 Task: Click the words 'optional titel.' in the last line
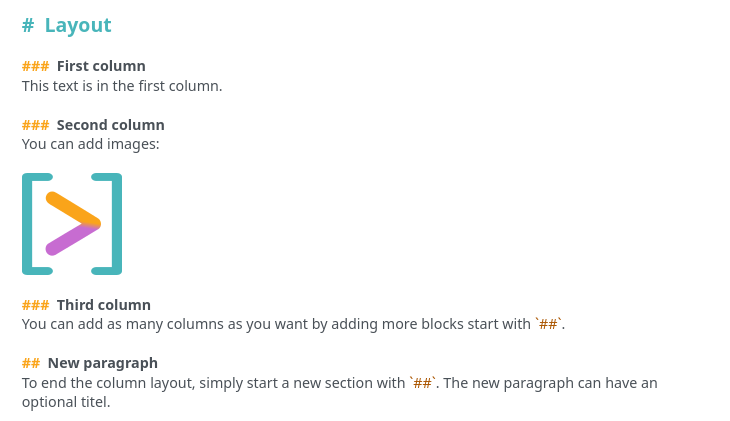(66, 402)
